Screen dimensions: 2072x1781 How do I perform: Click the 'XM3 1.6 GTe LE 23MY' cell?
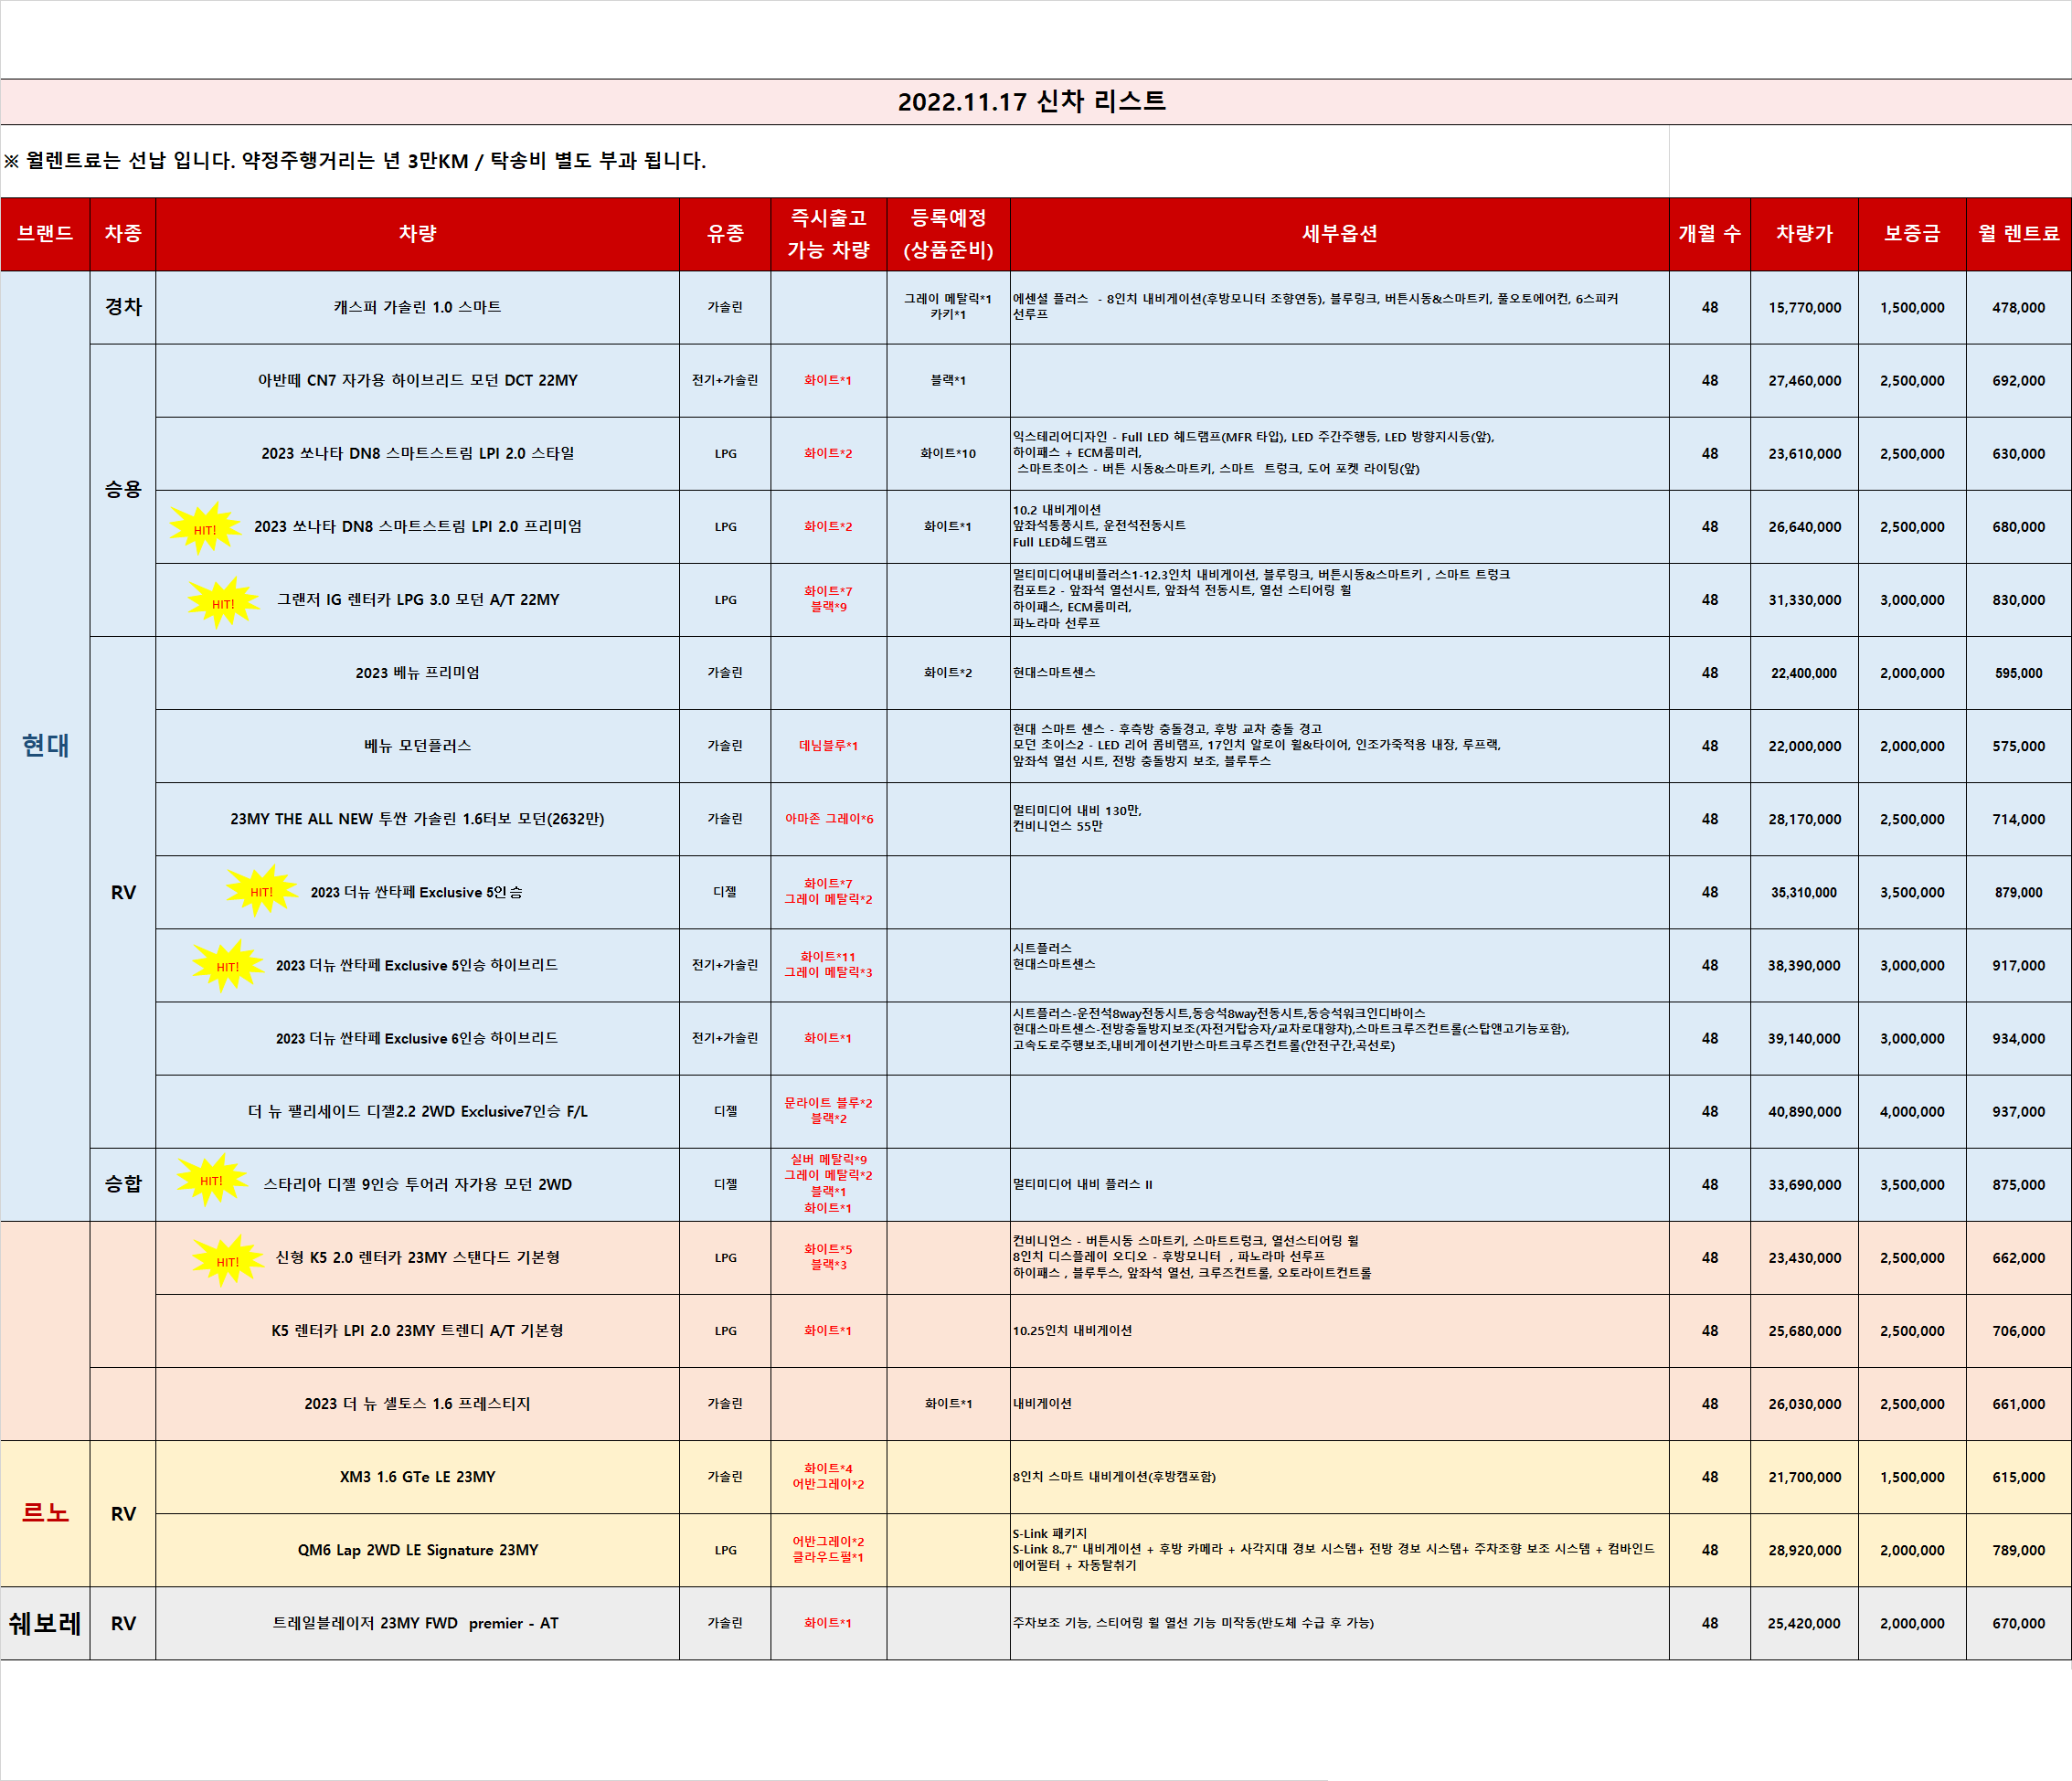(x=418, y=1477)
